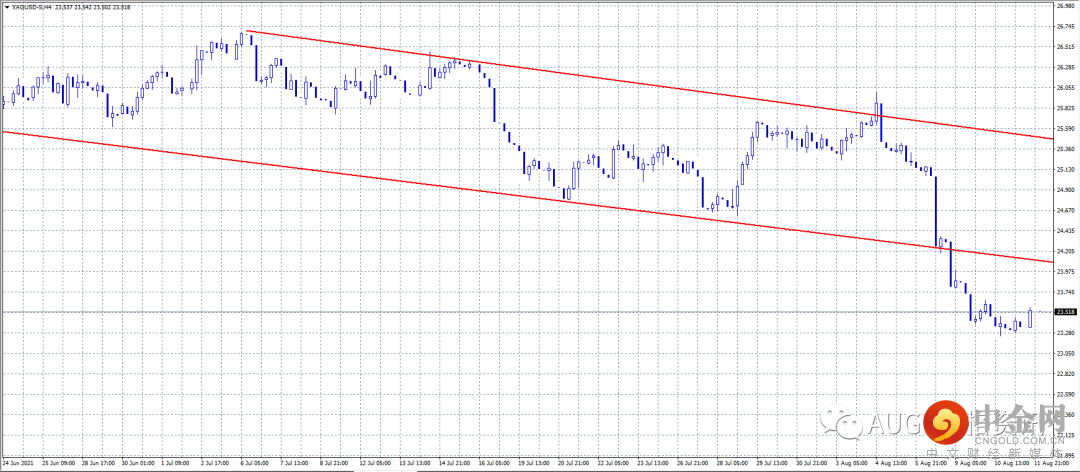1080x472 pixels.
Task: Click the 29 Jul 13:00 time label
Action: click(771, 463)
